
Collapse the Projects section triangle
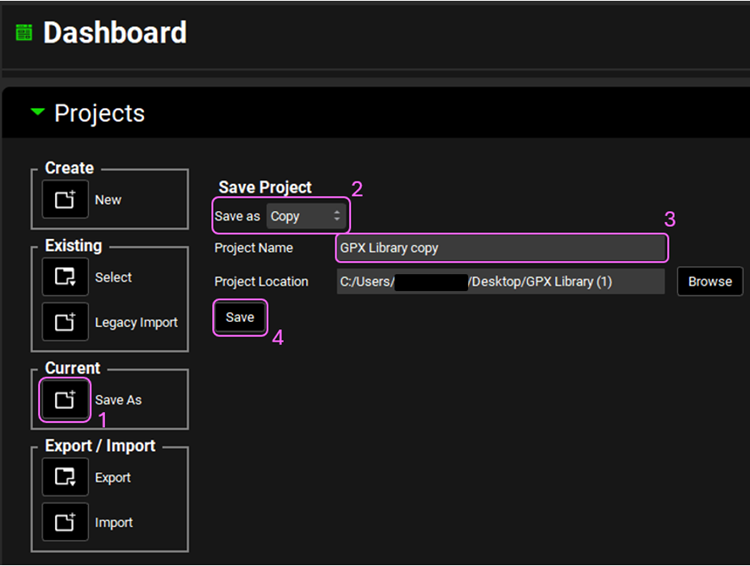(38, 113)
